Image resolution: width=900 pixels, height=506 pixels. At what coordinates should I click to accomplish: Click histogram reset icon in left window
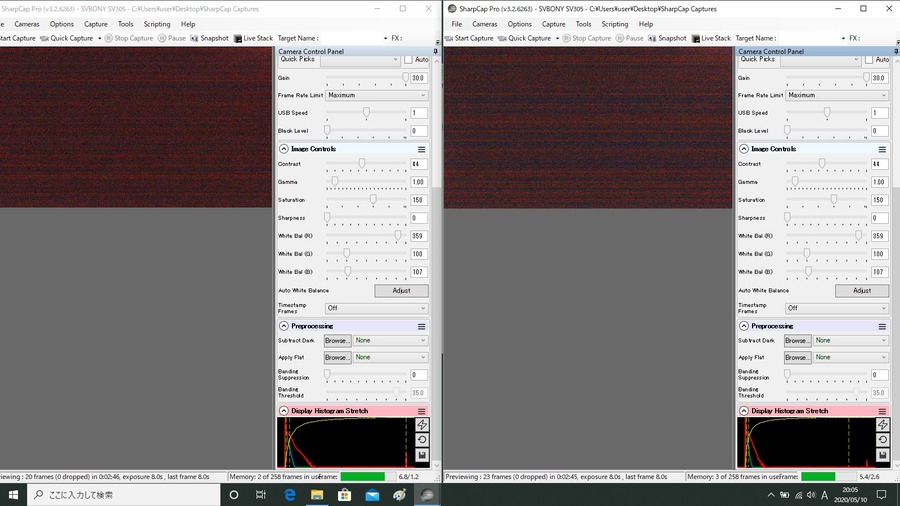tap(422, 439)
